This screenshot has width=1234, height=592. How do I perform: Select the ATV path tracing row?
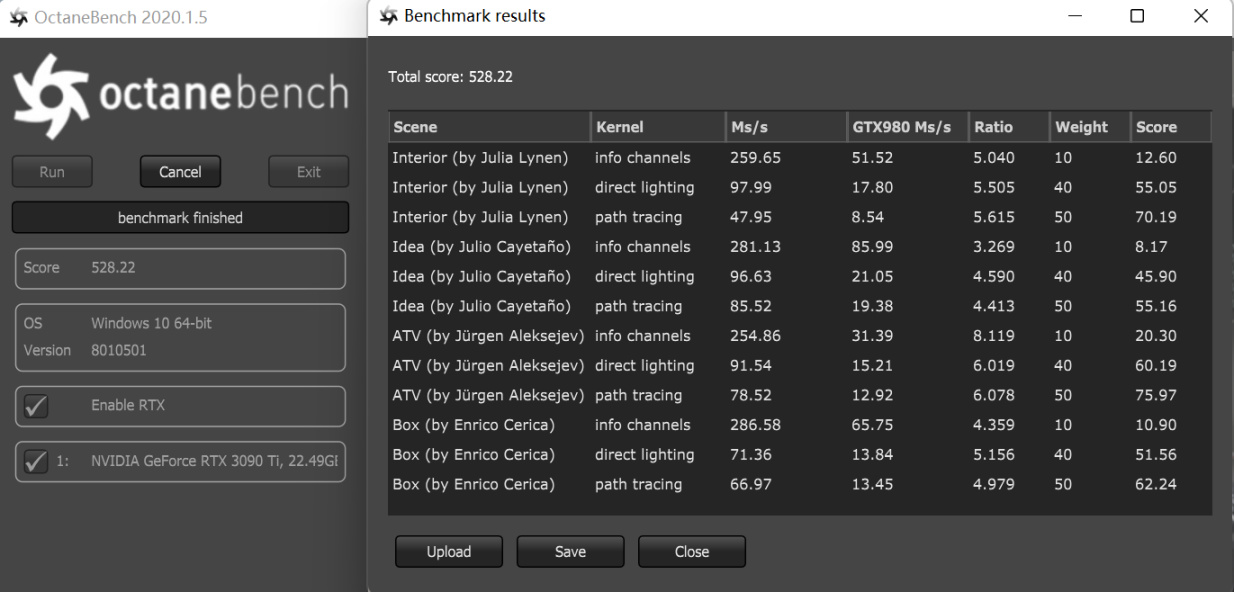point(638,395)
